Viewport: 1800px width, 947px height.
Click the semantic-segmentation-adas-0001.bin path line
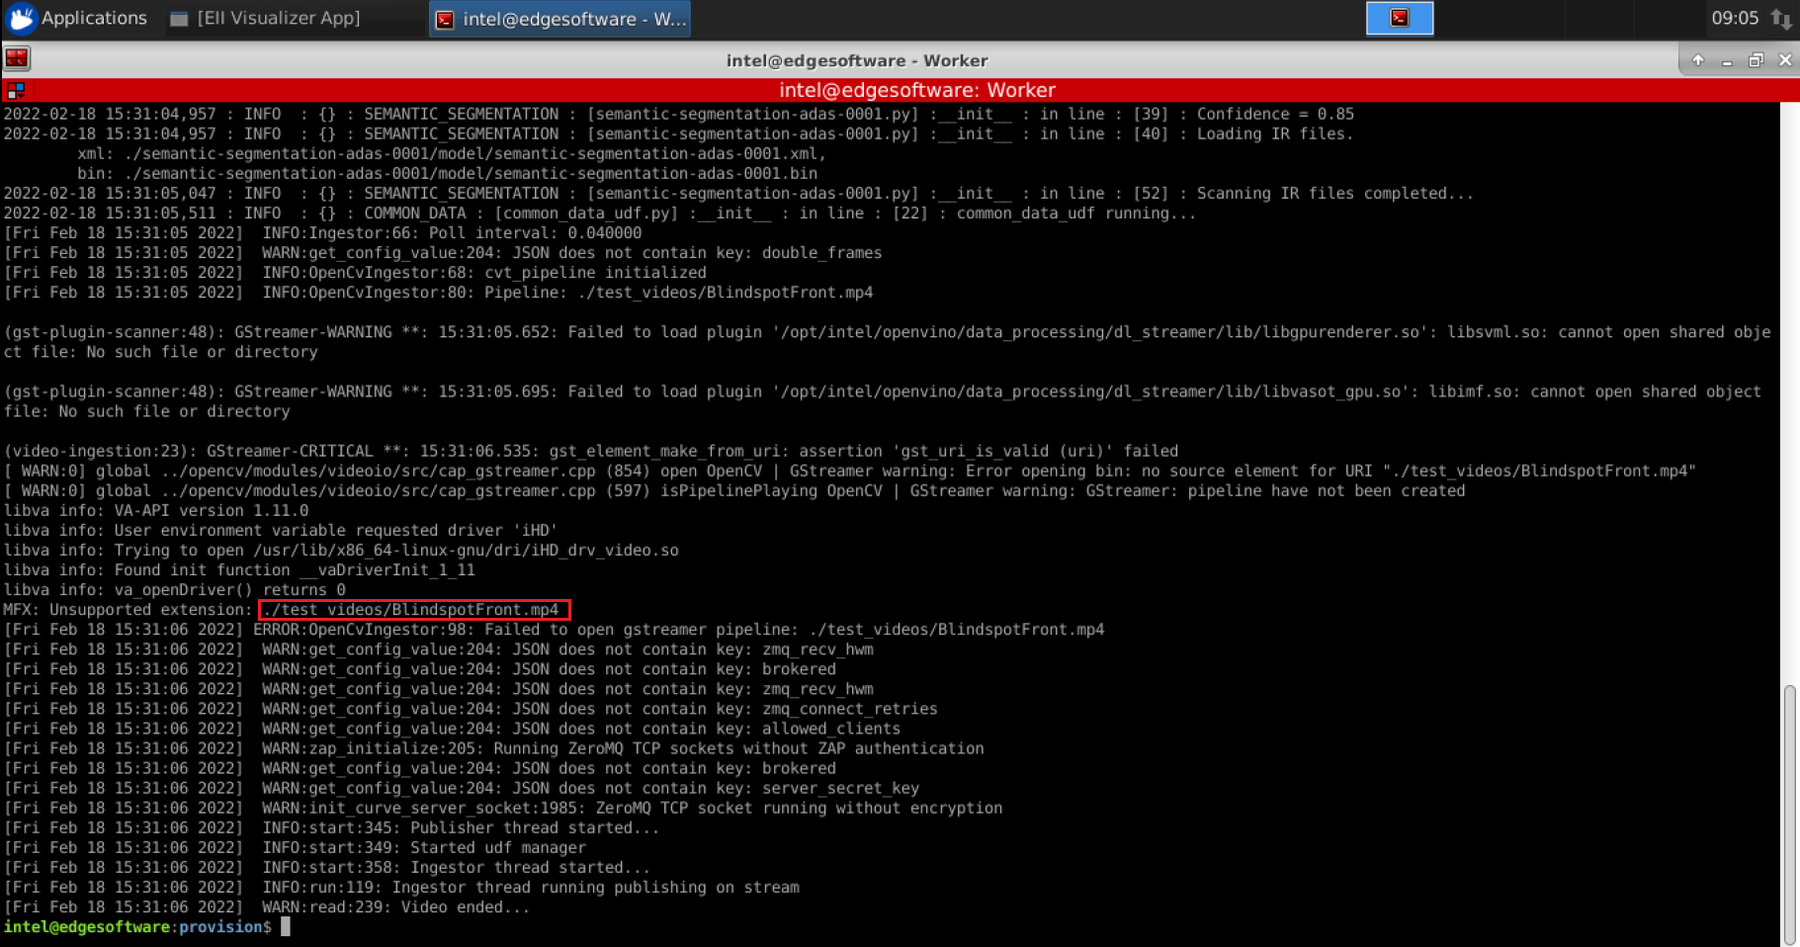tap(447, 174)
